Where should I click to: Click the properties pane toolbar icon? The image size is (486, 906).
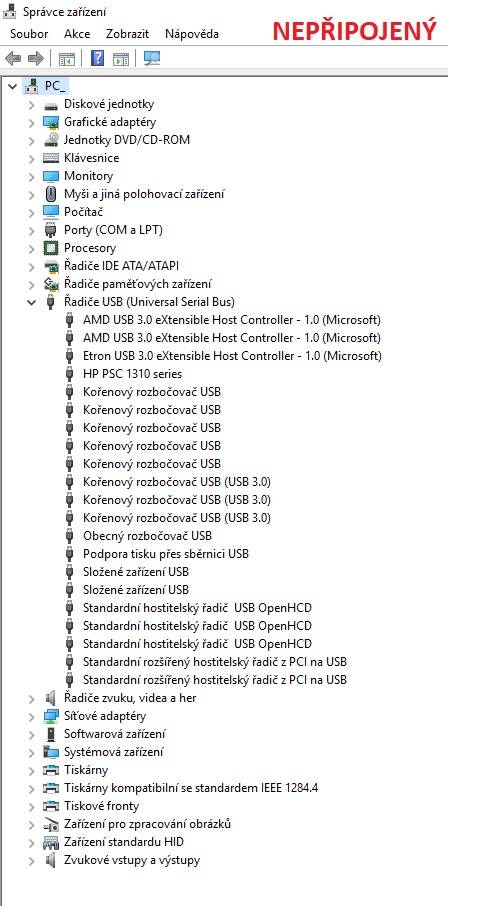[120, 58]
